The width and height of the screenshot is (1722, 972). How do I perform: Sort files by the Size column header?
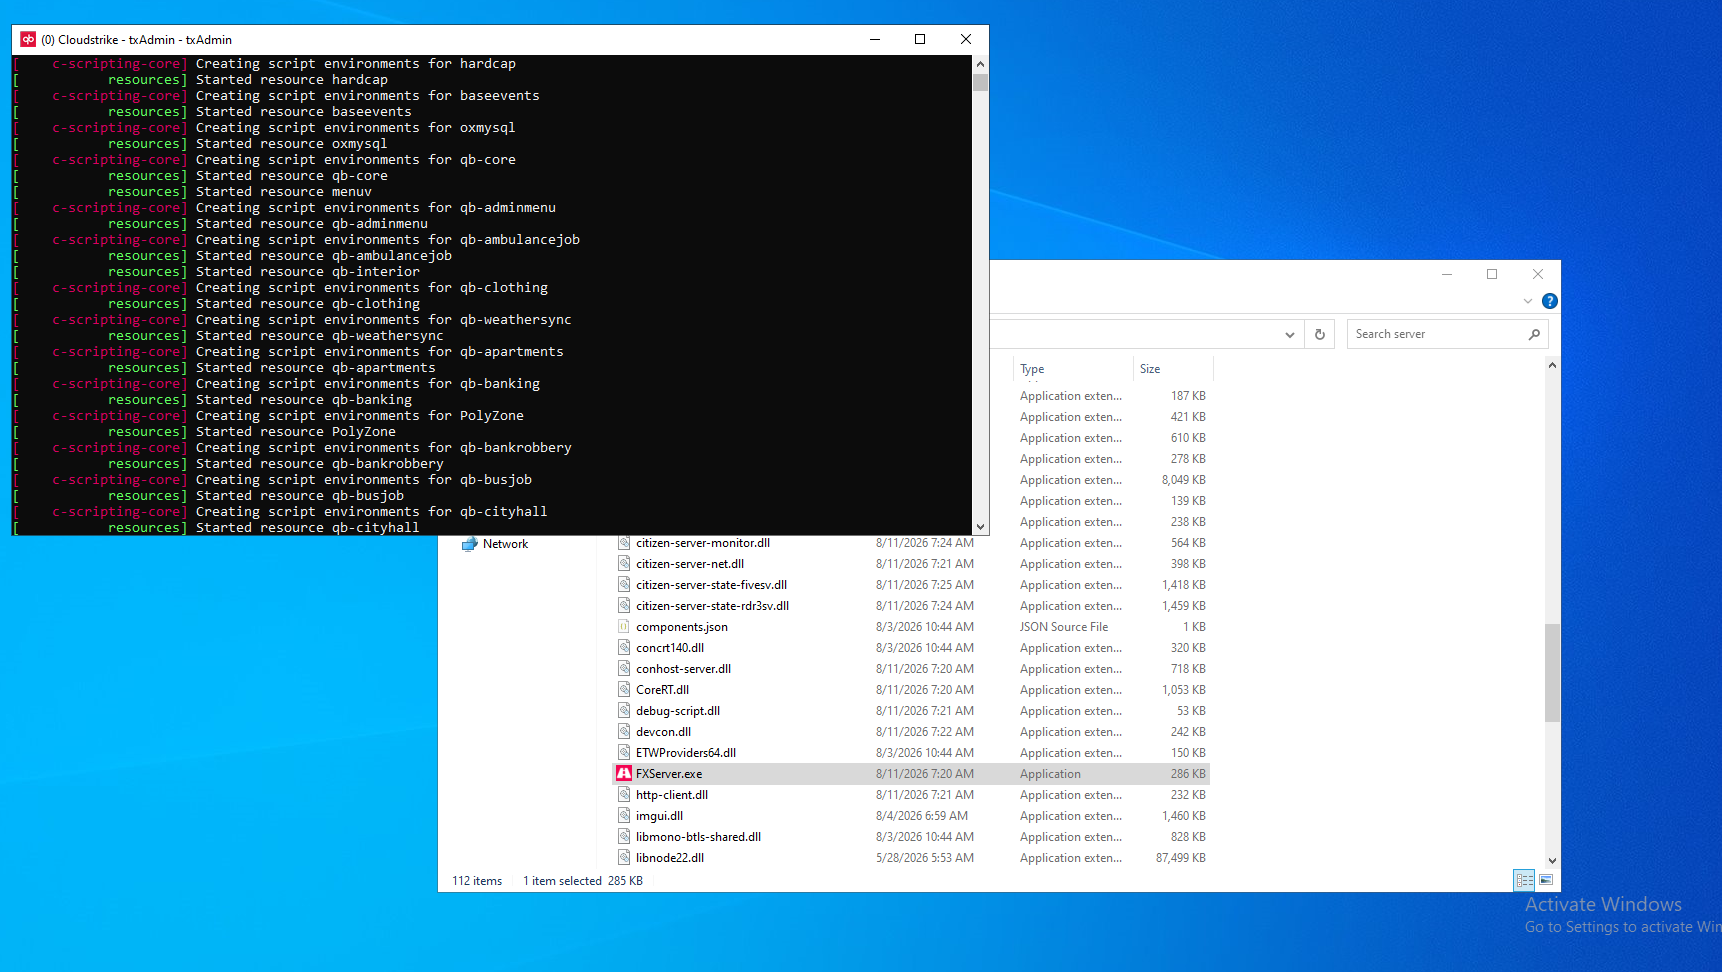[x=1172, y=369]
